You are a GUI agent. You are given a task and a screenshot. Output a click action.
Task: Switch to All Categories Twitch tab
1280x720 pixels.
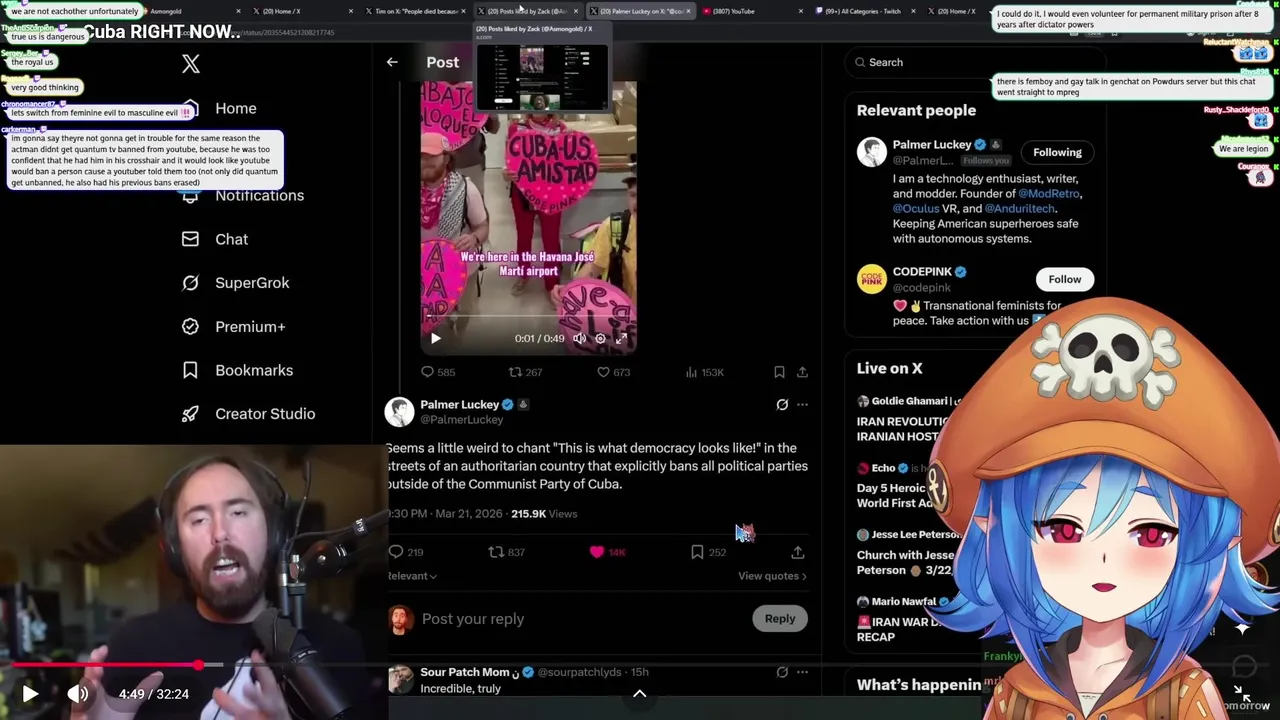pyautogui.click(x=866, y=11)
